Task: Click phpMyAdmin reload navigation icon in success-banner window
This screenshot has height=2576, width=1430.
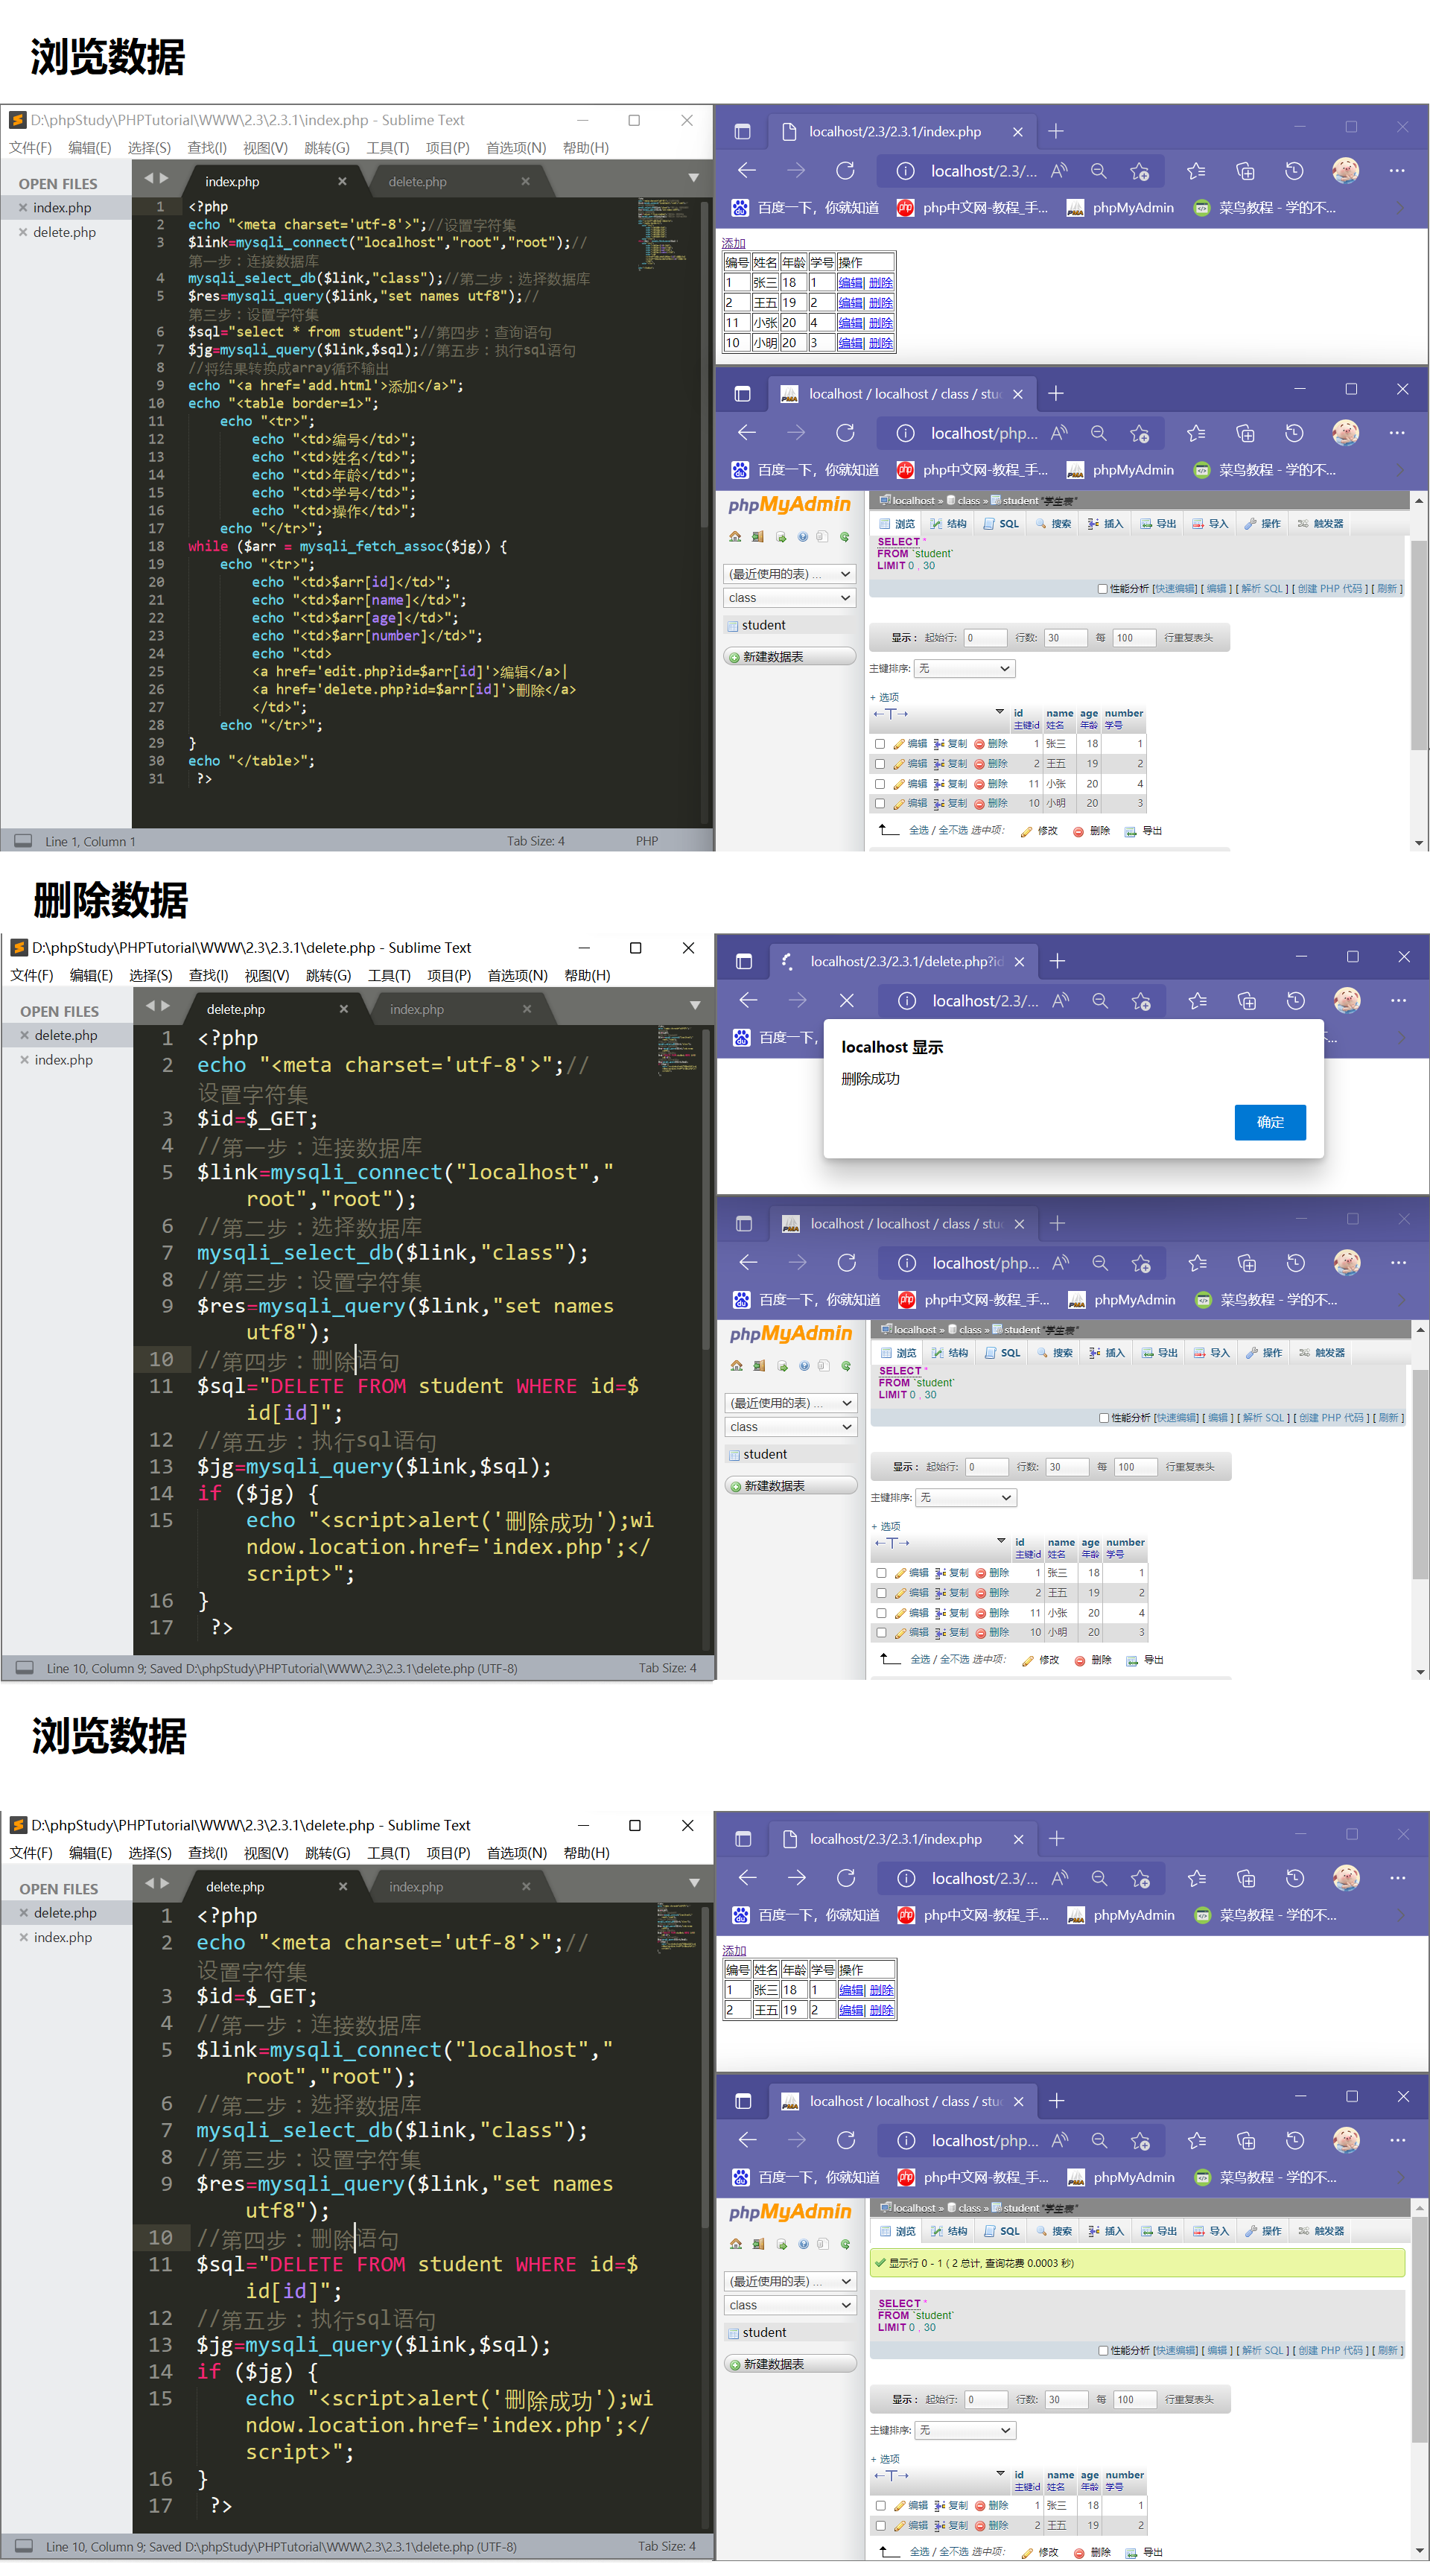Action: click(845, 2244)
